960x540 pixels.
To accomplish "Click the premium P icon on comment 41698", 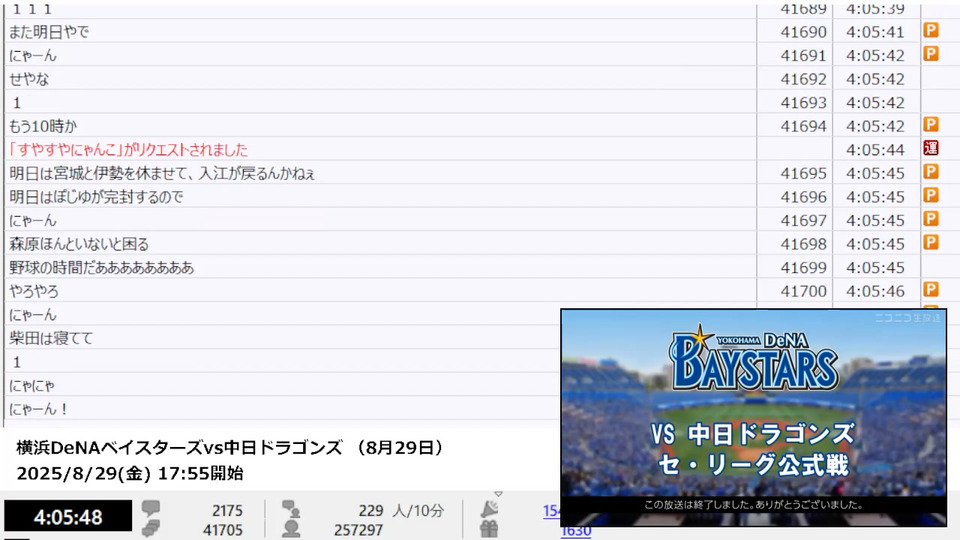I will click(931, 242).
